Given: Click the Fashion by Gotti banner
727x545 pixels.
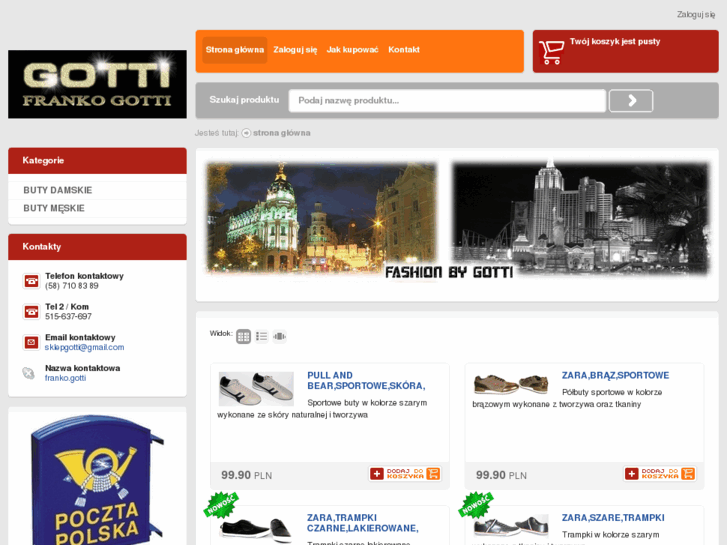Looking at the screenshot, I should point(457,221).
